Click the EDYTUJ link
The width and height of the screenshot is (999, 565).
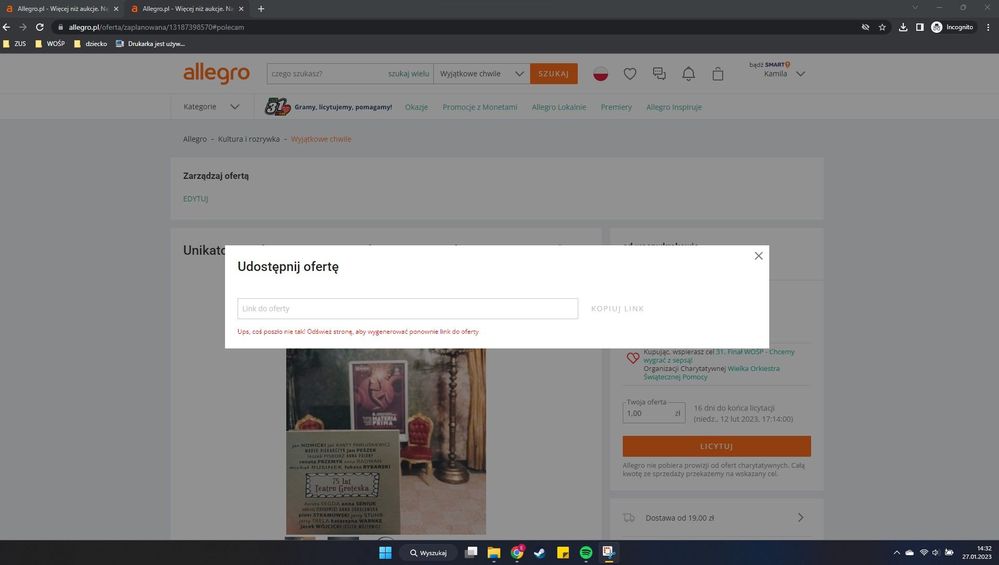coord(196,199)
